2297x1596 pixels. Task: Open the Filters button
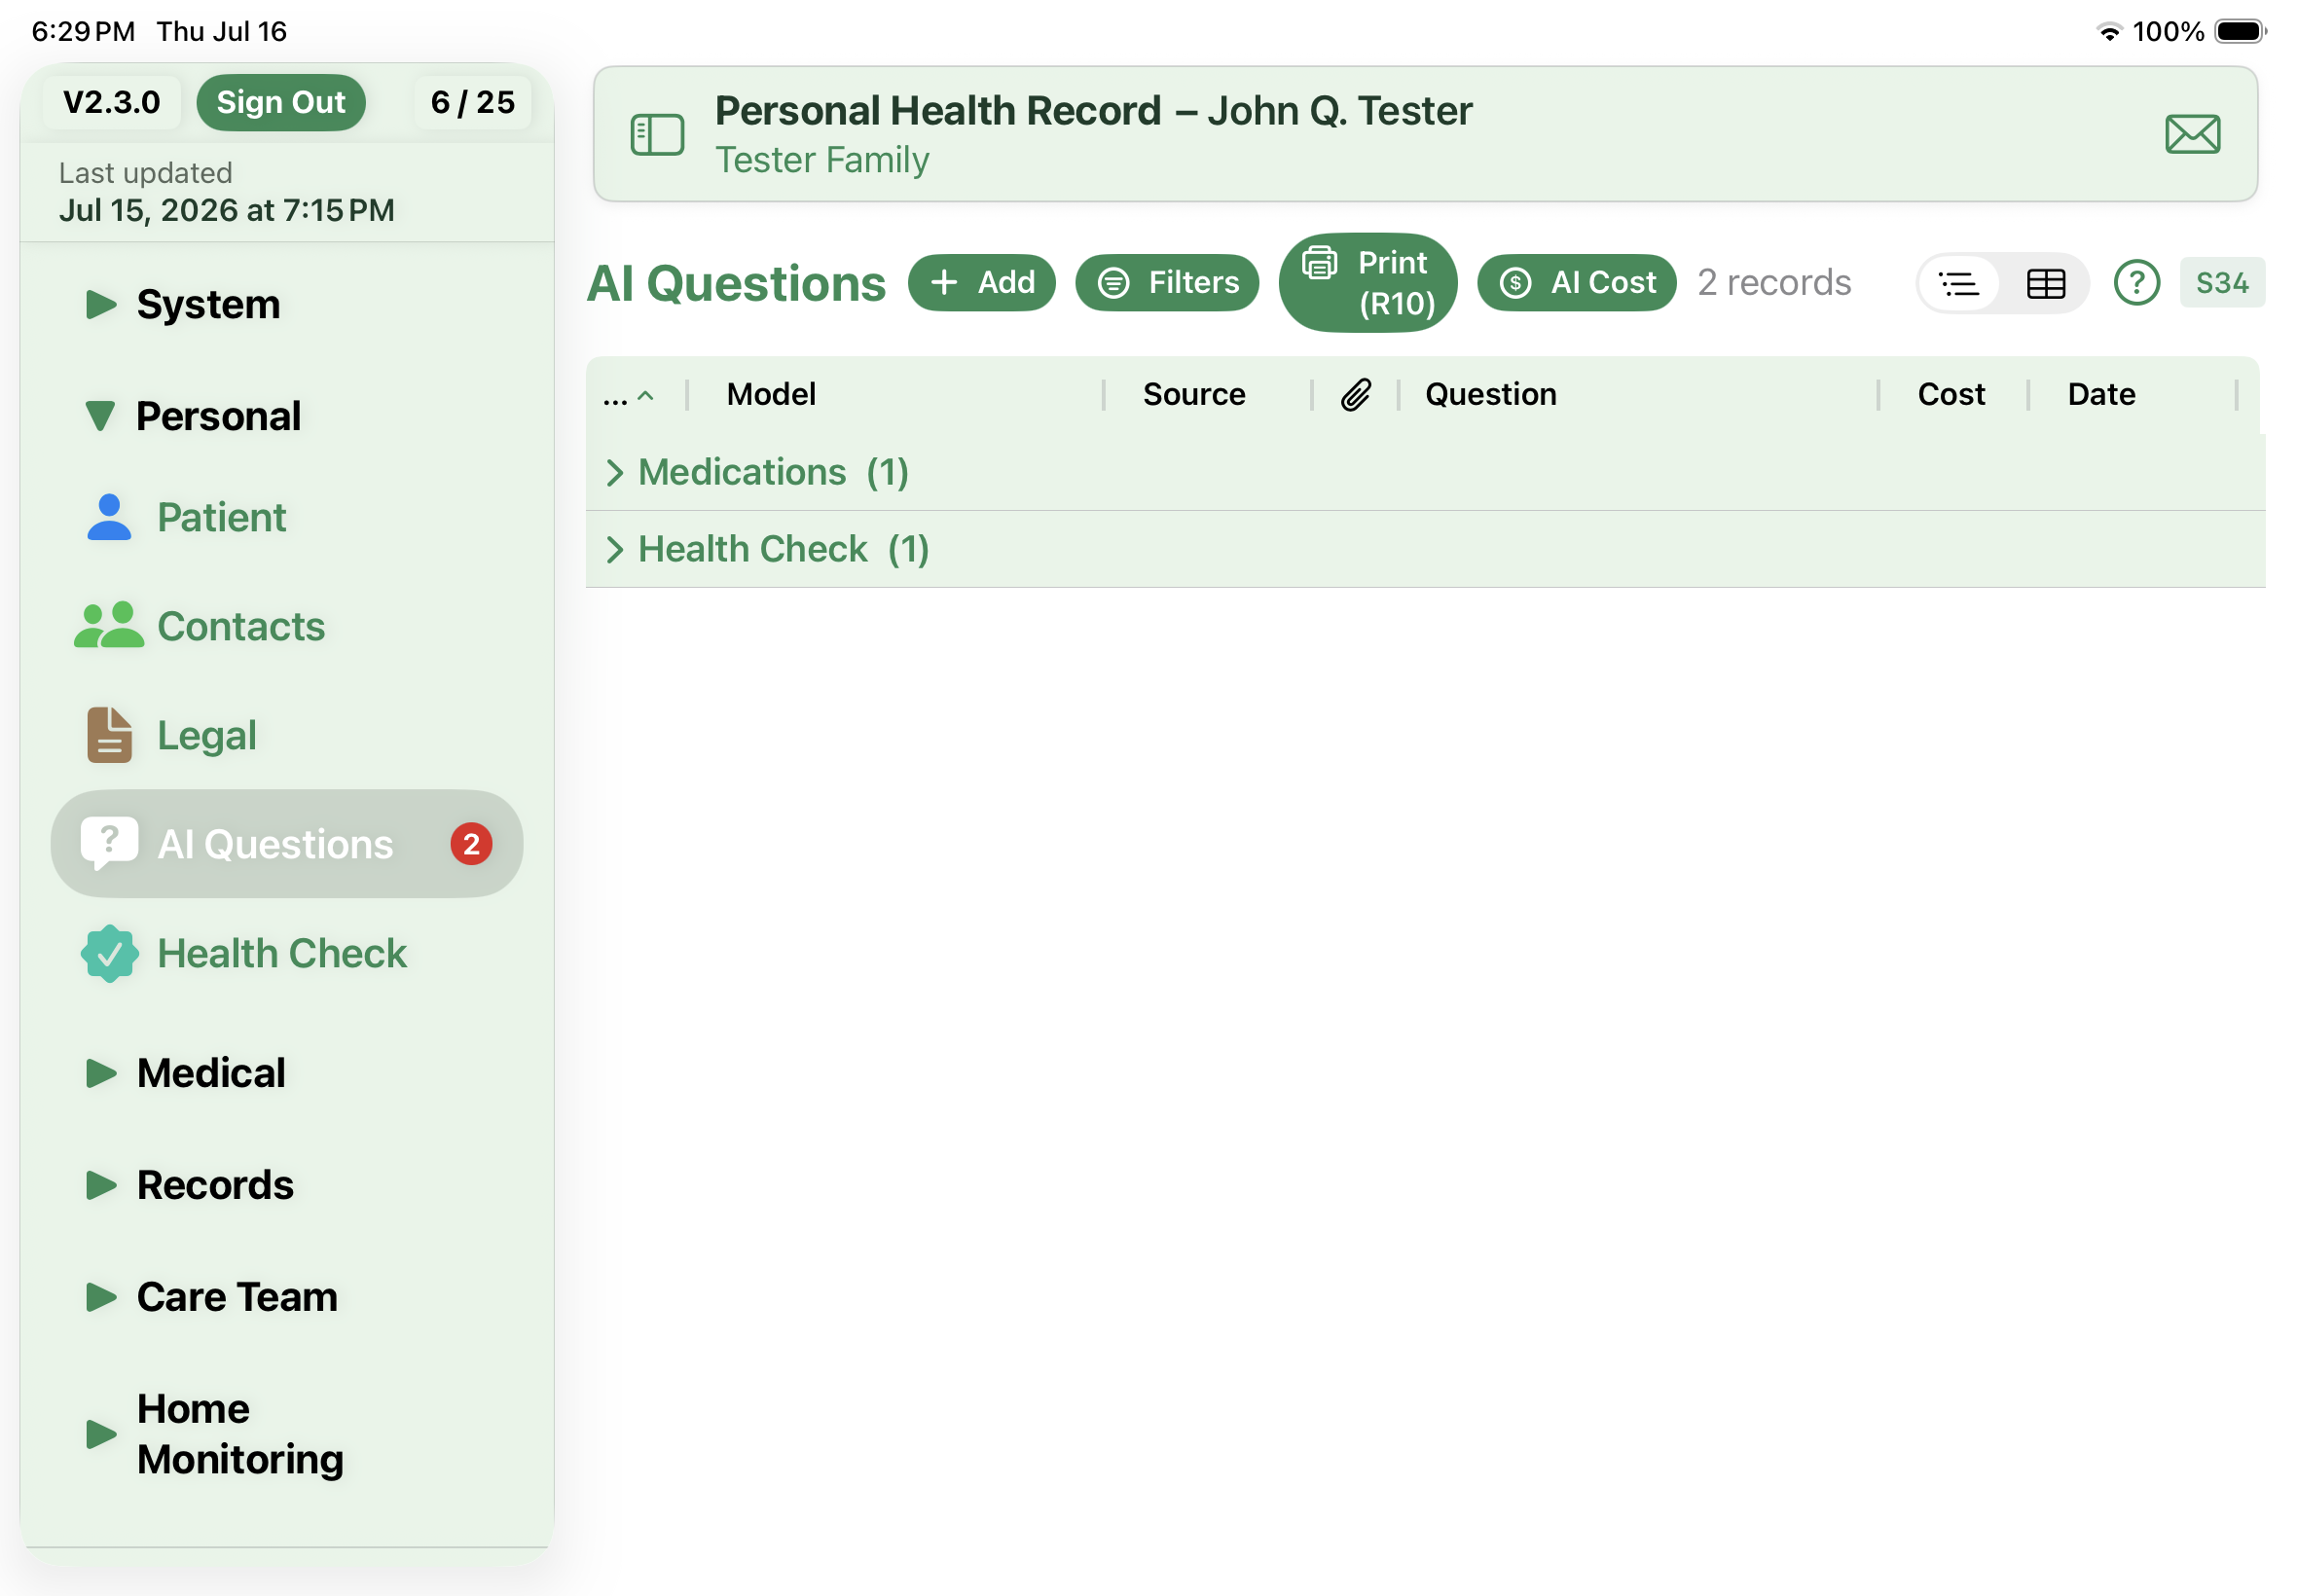[1166, 283]
